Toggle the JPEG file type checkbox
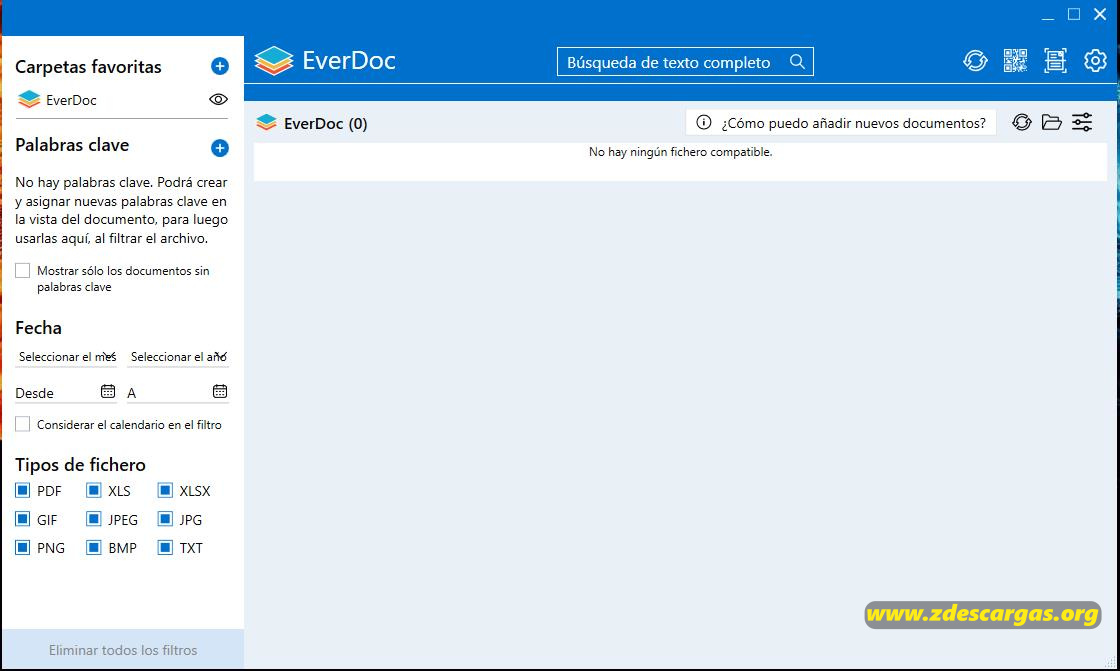The image size is (1120, 671). (x=94, y=519)
